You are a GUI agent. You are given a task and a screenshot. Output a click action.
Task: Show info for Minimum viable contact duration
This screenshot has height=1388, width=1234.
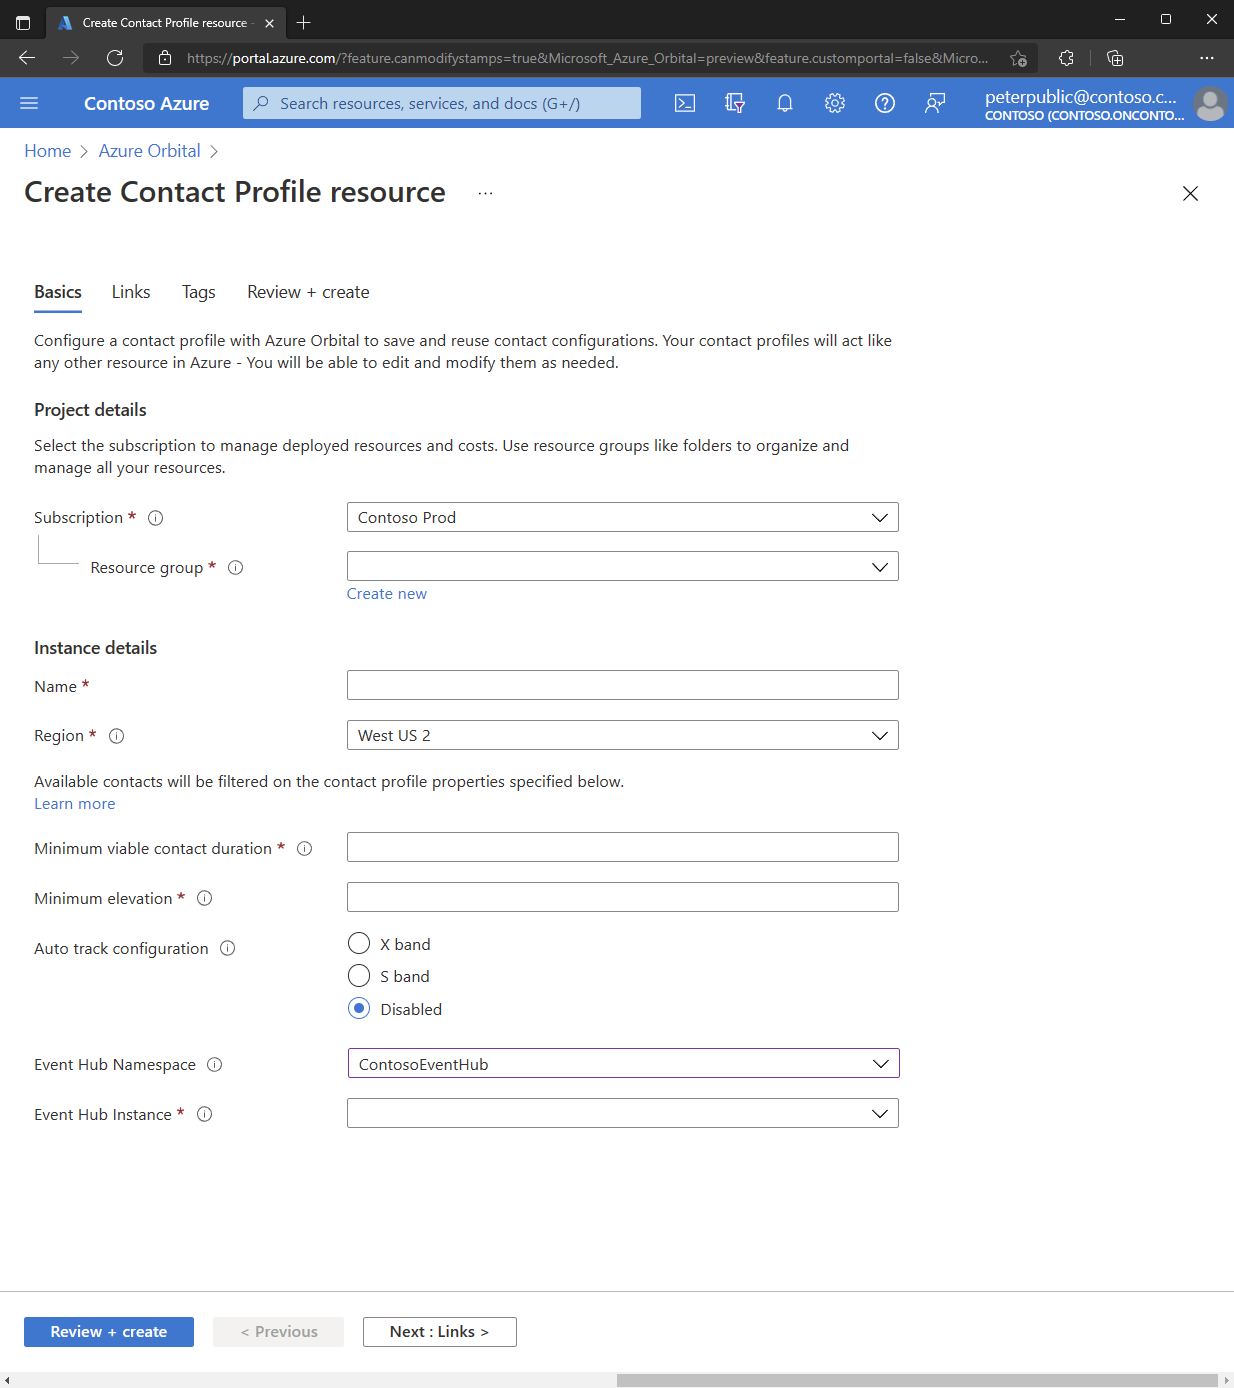305,849
